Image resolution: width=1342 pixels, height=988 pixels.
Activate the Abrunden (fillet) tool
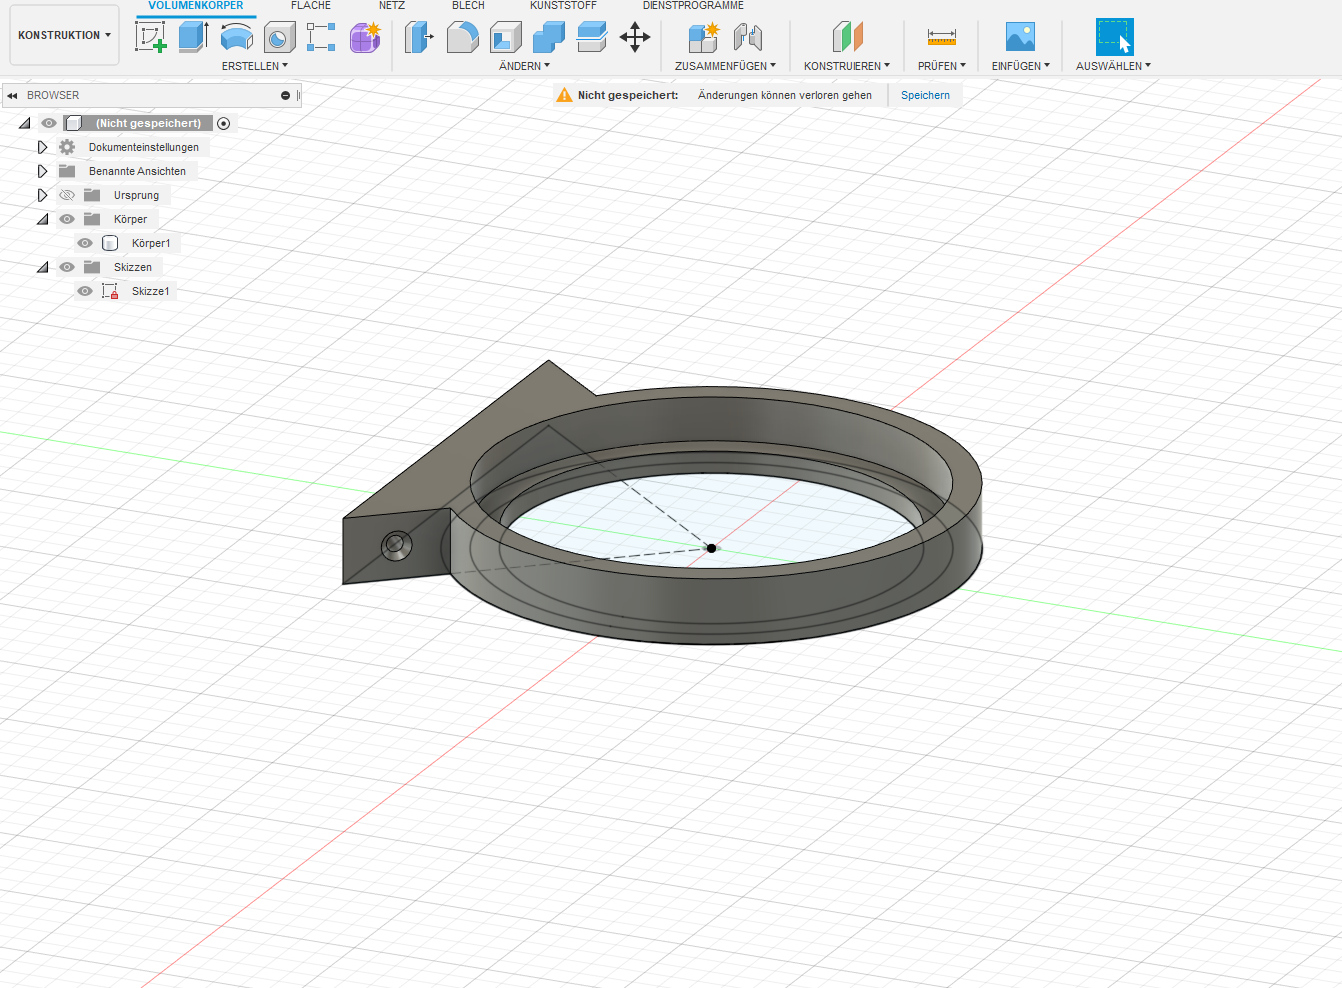click(463, 36)
